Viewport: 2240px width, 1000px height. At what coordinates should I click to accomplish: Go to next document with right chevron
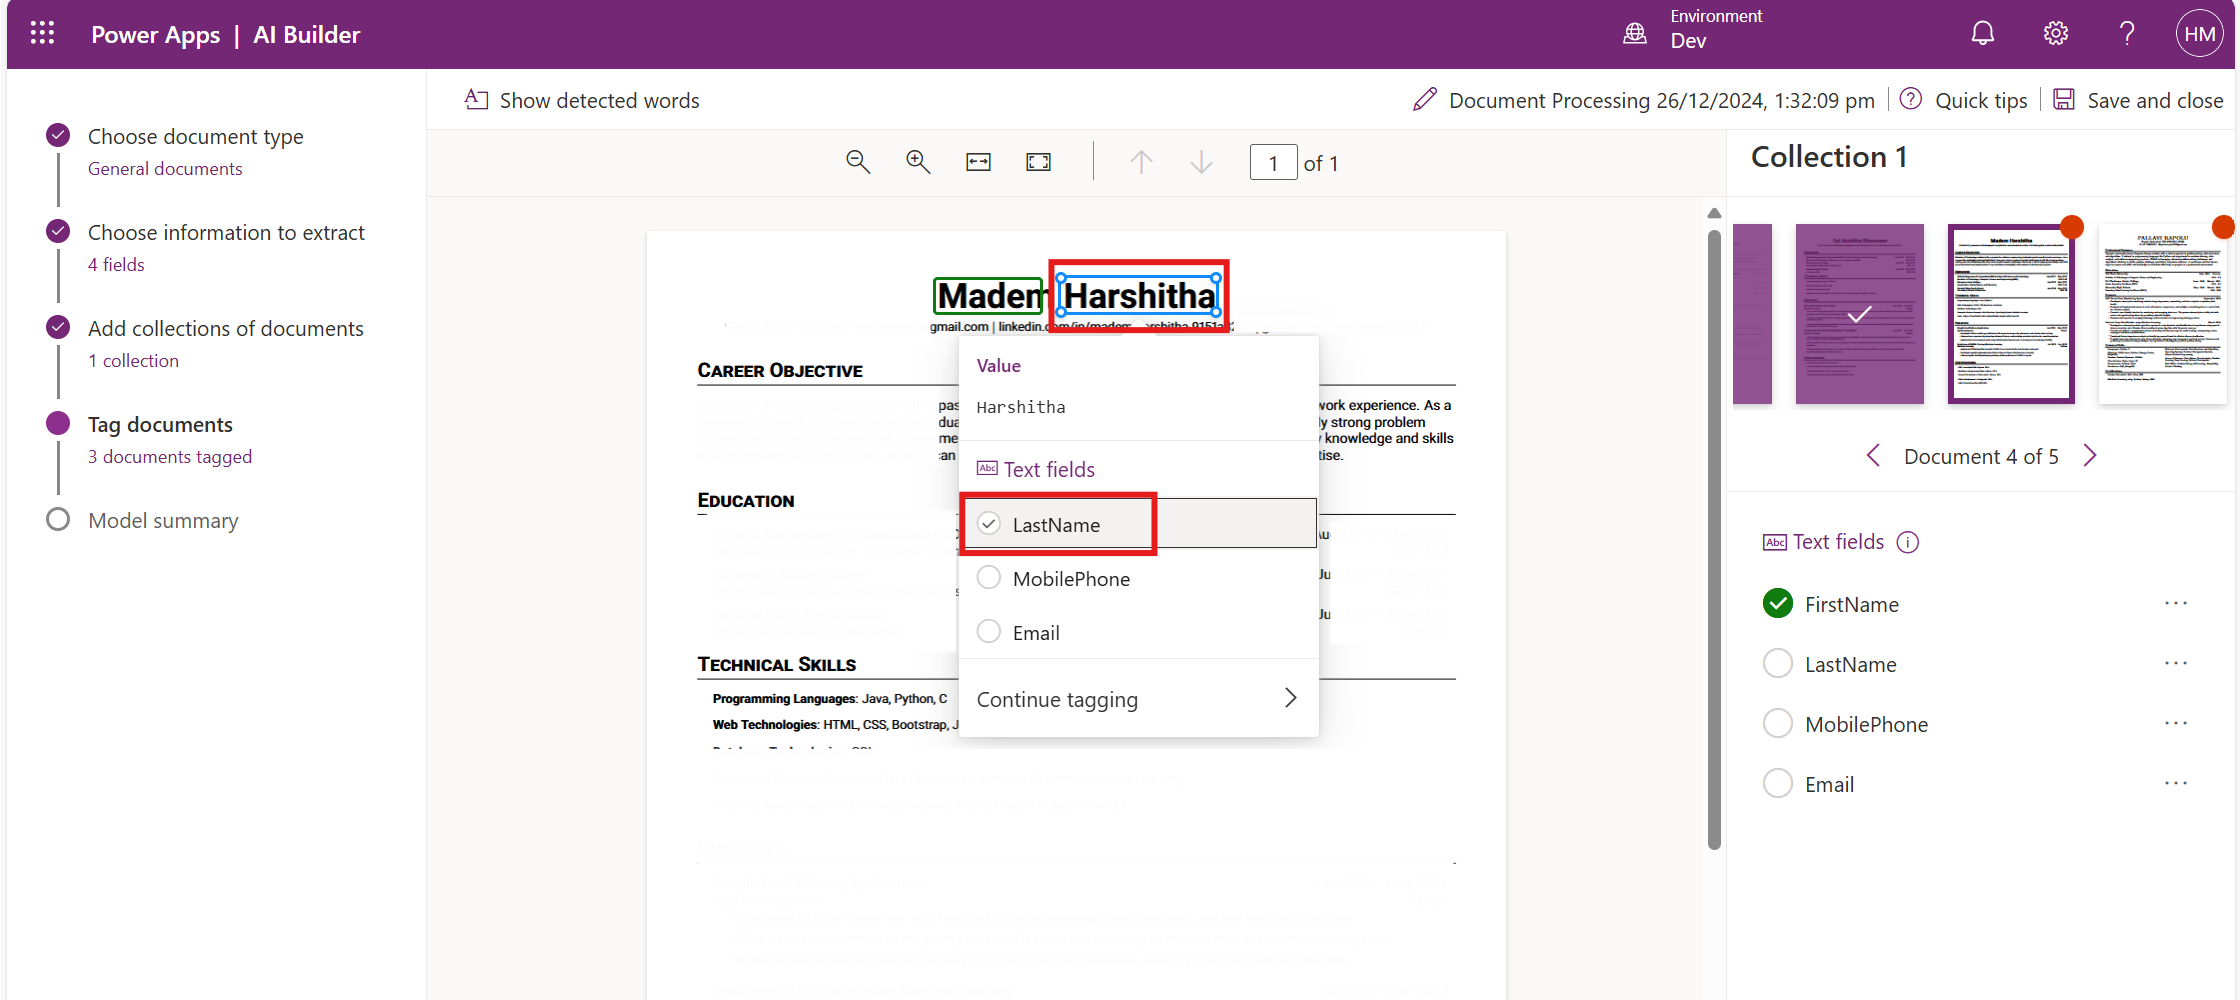click(x=2090, y=456)
